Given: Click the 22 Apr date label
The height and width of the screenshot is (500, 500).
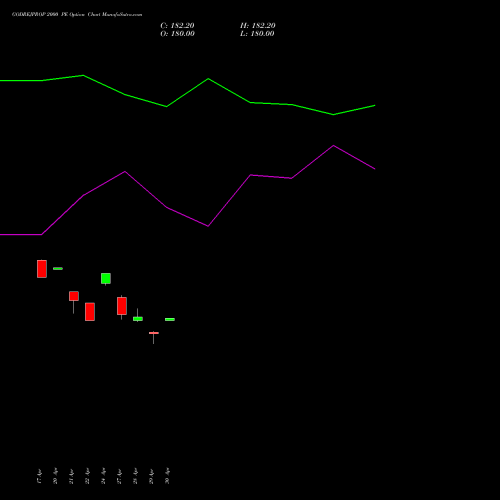Looking at the screenshot, I should click(87, 476).
